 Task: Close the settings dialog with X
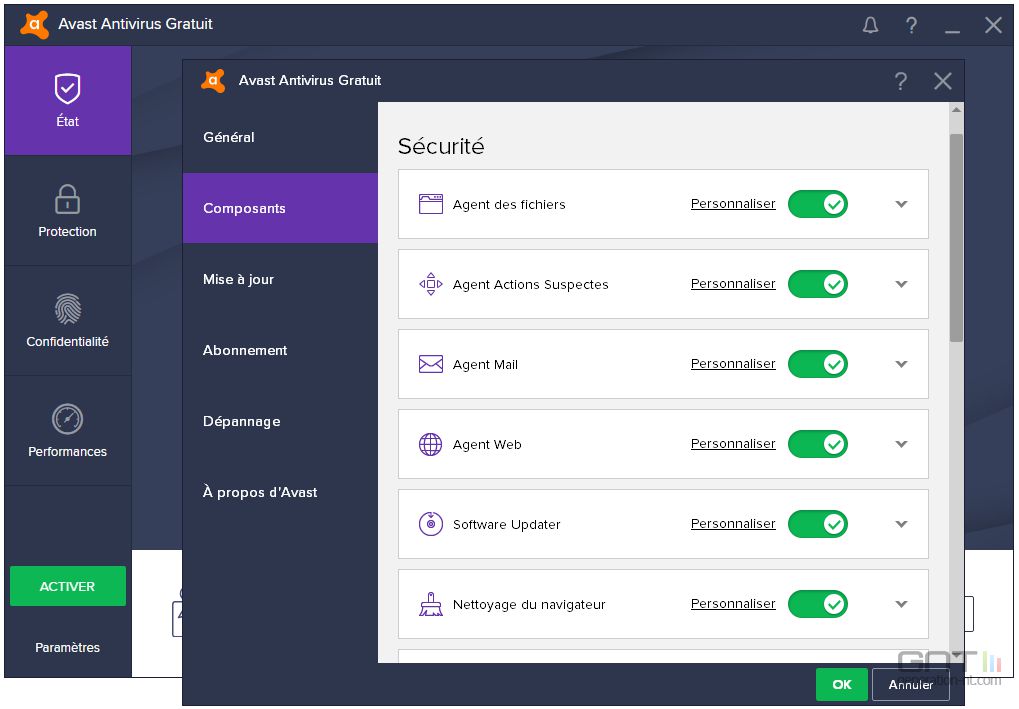[942, 81]
